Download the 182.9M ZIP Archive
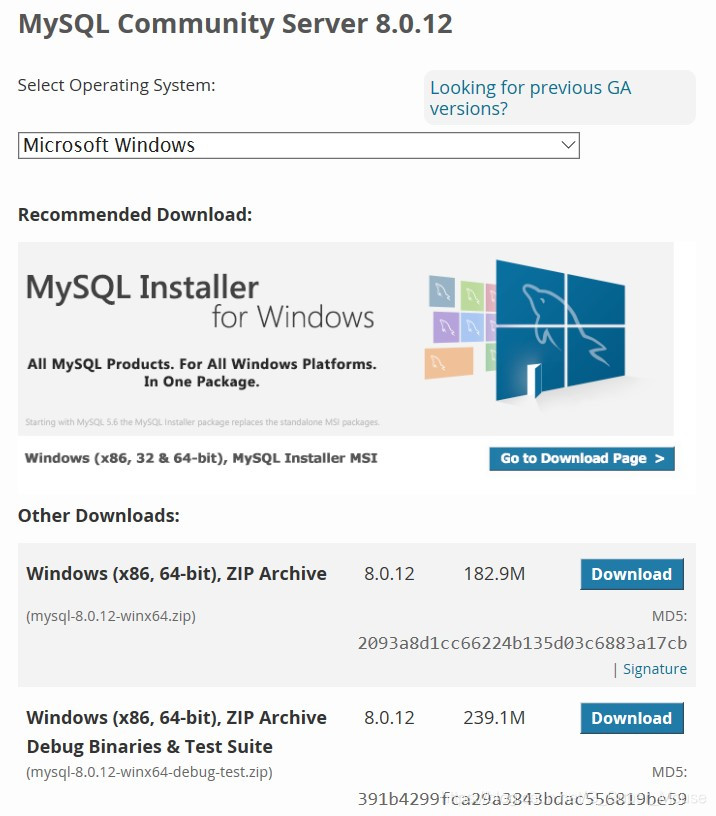The height and width of the screenshot is (816, 716). 632,574
